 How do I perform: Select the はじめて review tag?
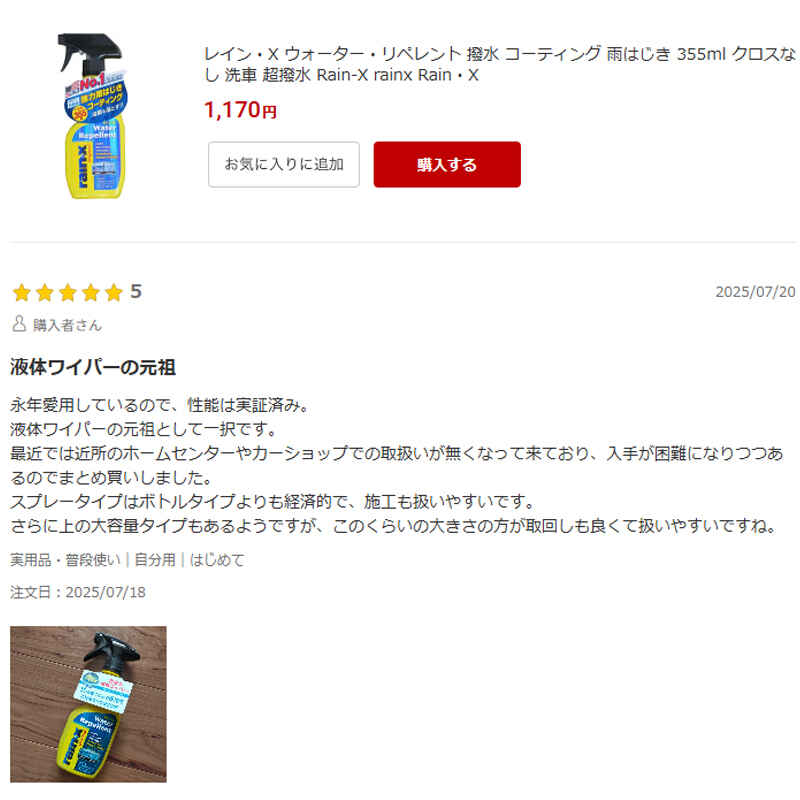tap(217, 560)
